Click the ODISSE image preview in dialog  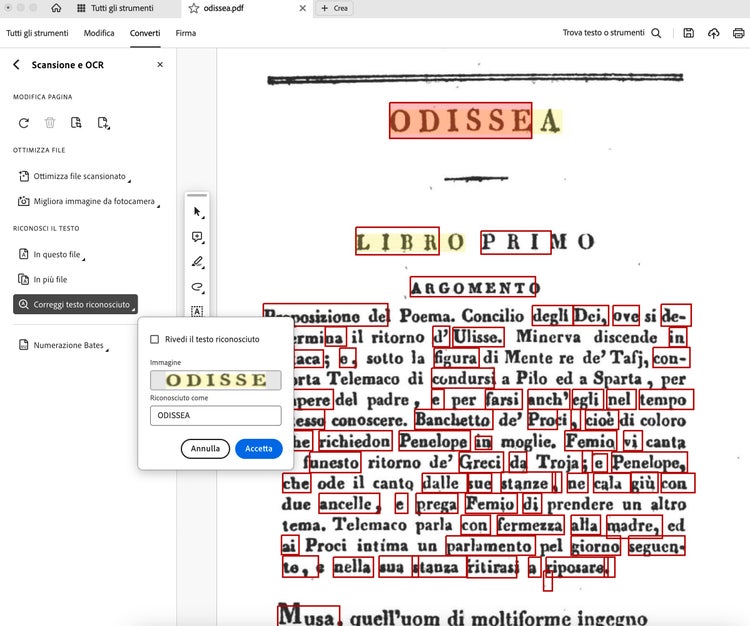[216, 380]
